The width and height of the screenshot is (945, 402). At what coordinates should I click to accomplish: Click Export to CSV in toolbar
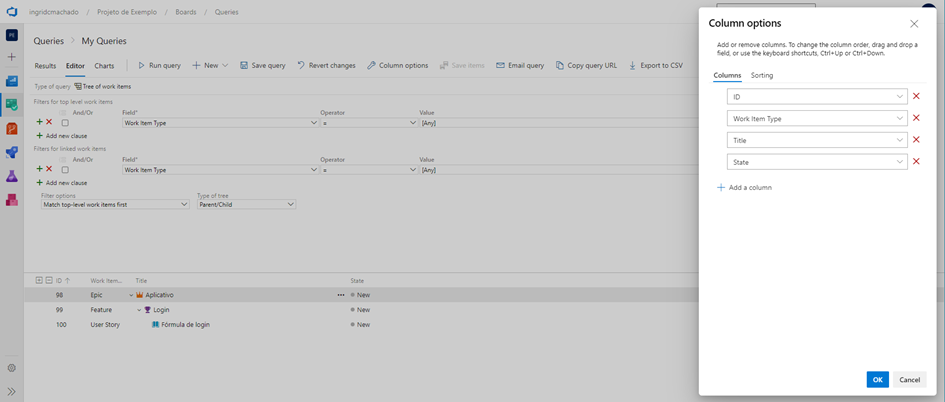pos(656,65)
